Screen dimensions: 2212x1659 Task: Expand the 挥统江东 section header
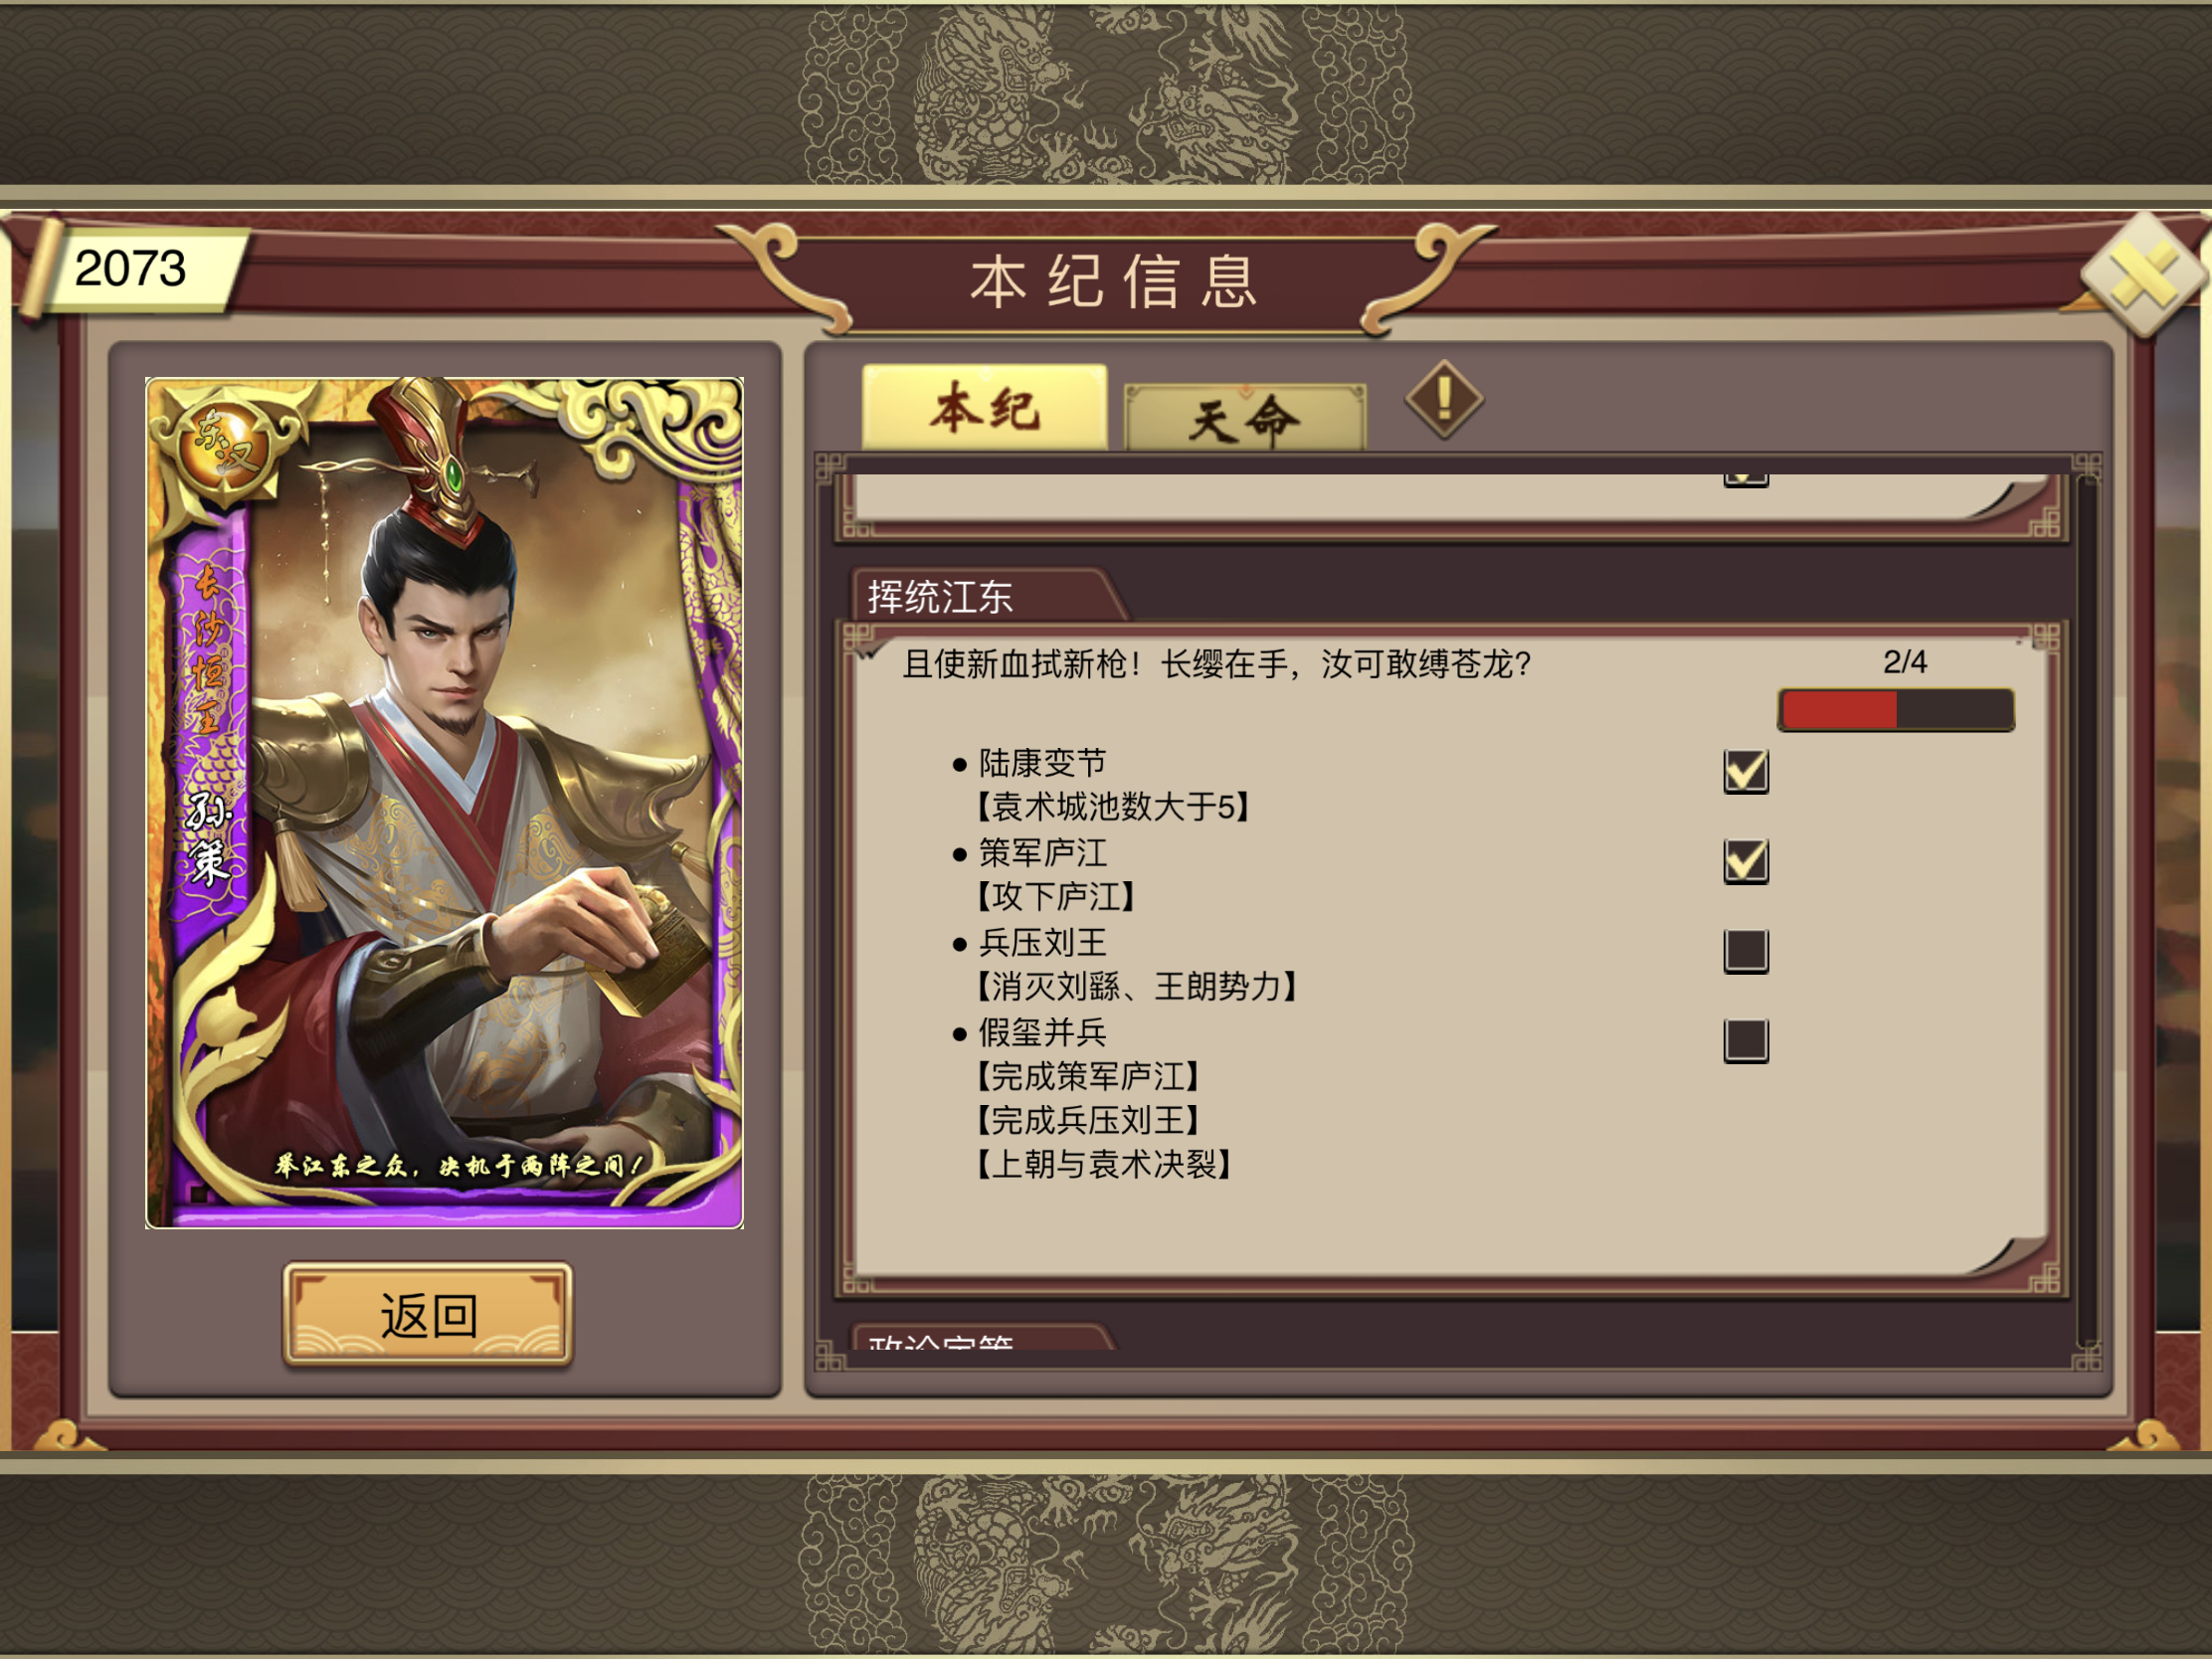tap(988, 596)
